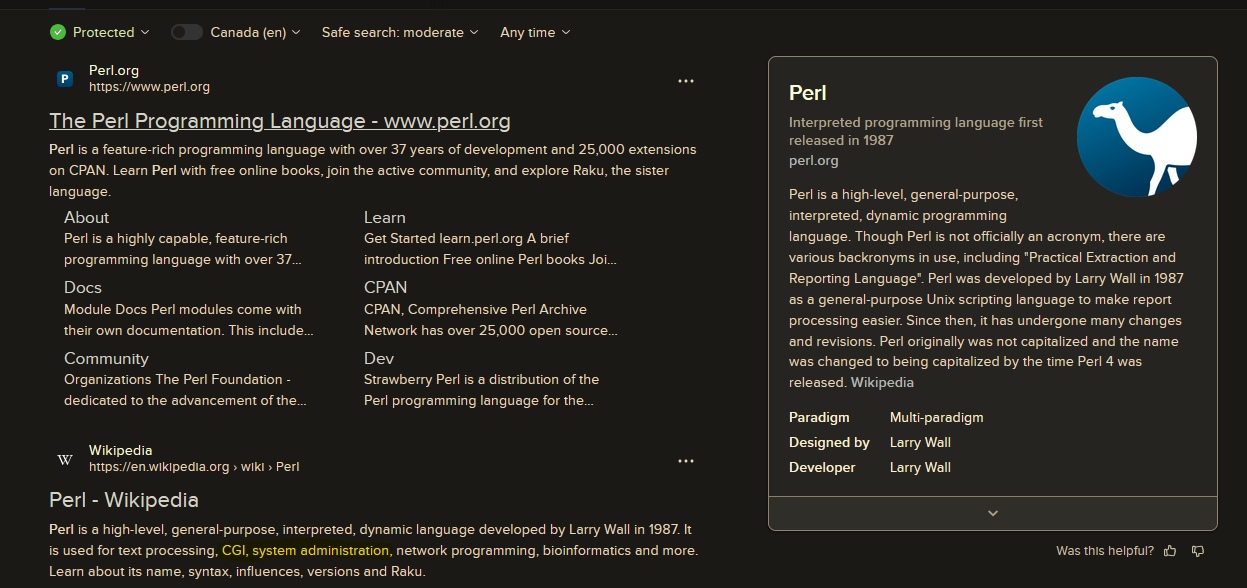Open the Docs sitelink
Image resolution: width=1247 pixels, height=588 pixels.
pos(83,287)
